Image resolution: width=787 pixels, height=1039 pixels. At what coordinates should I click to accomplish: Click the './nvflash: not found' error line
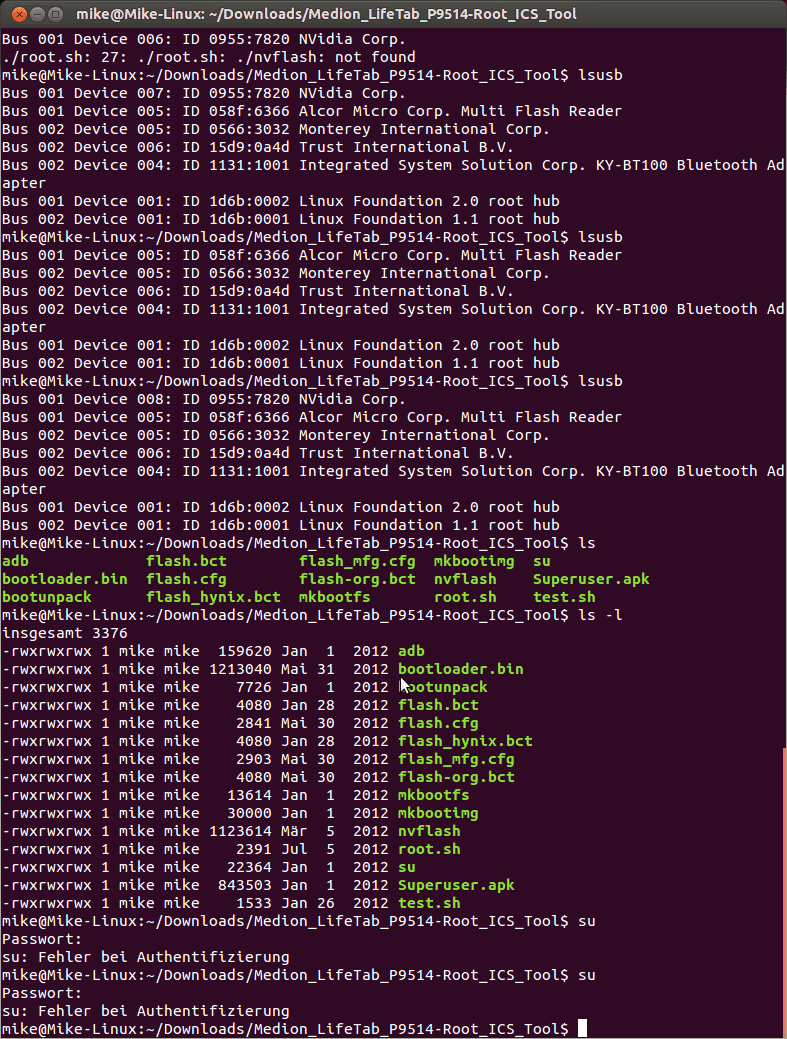tap(209, 57)
